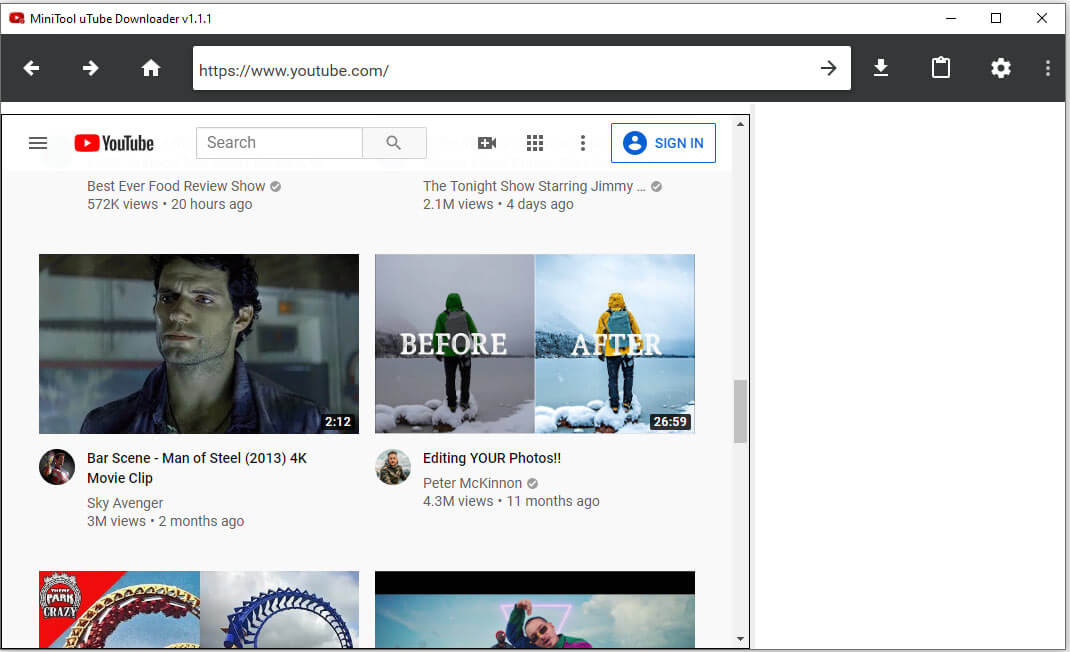This screenshot has width=1070, height=652.
Task: Click inside the YouTube search field
Action: tap(279, 143)
